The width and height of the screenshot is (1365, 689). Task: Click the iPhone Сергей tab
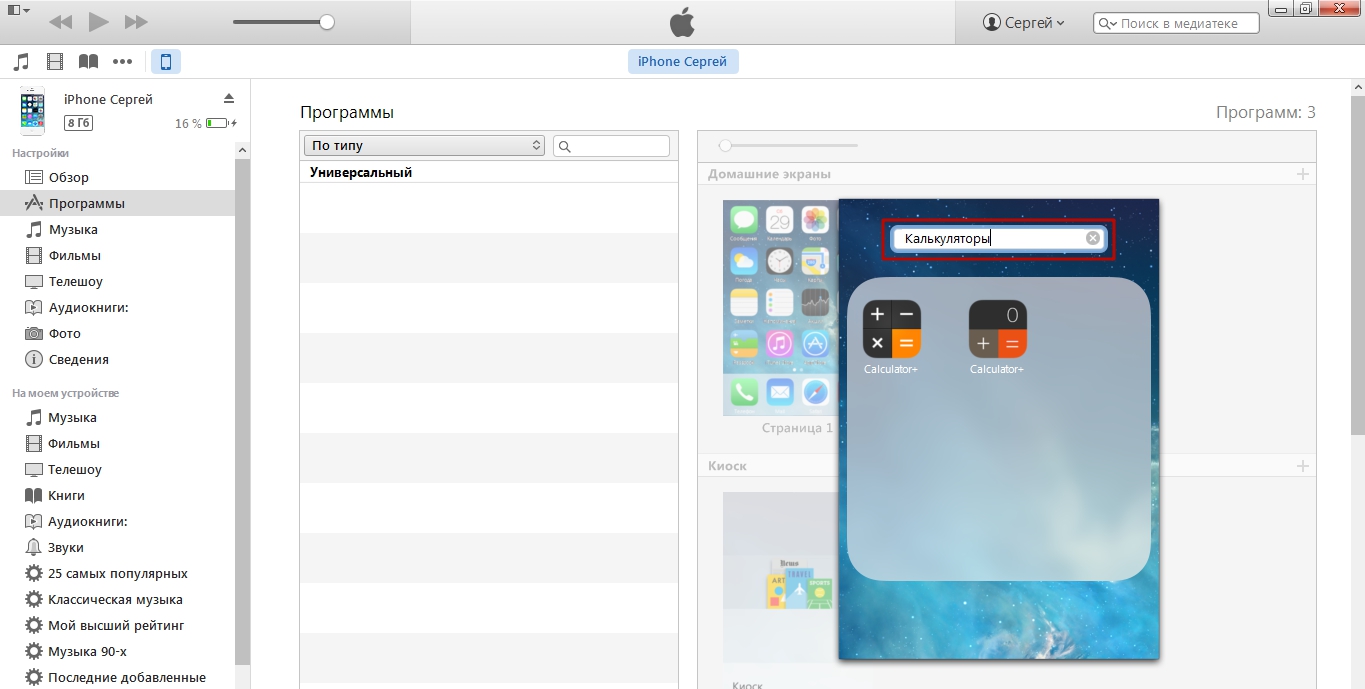(683, 62)
